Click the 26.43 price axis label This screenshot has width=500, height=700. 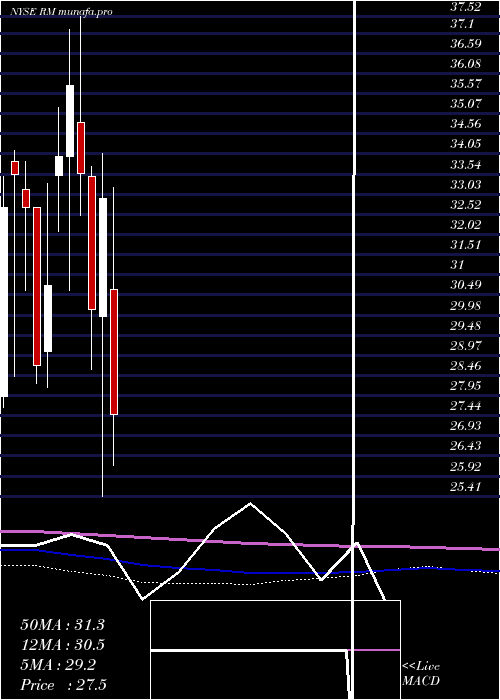click(x=466, y=446)
